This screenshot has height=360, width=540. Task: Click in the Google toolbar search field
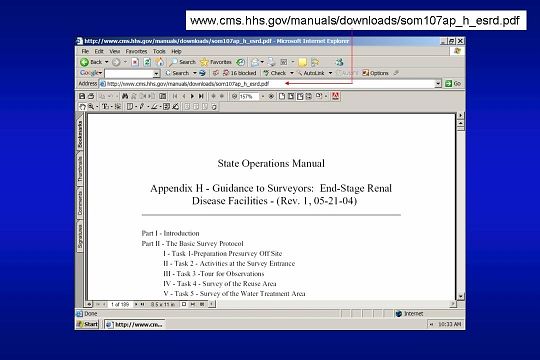click(x=129, y=73)
